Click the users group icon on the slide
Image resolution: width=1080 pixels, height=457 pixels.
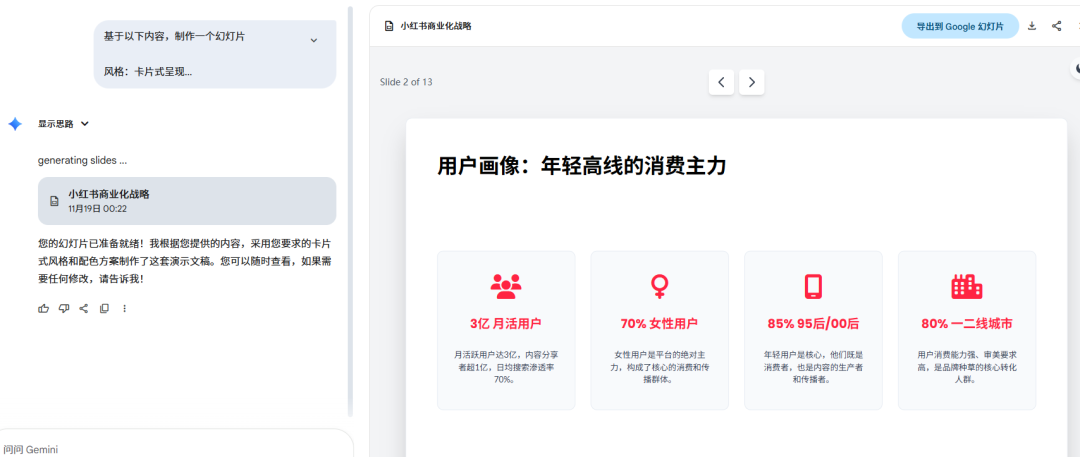506,286
